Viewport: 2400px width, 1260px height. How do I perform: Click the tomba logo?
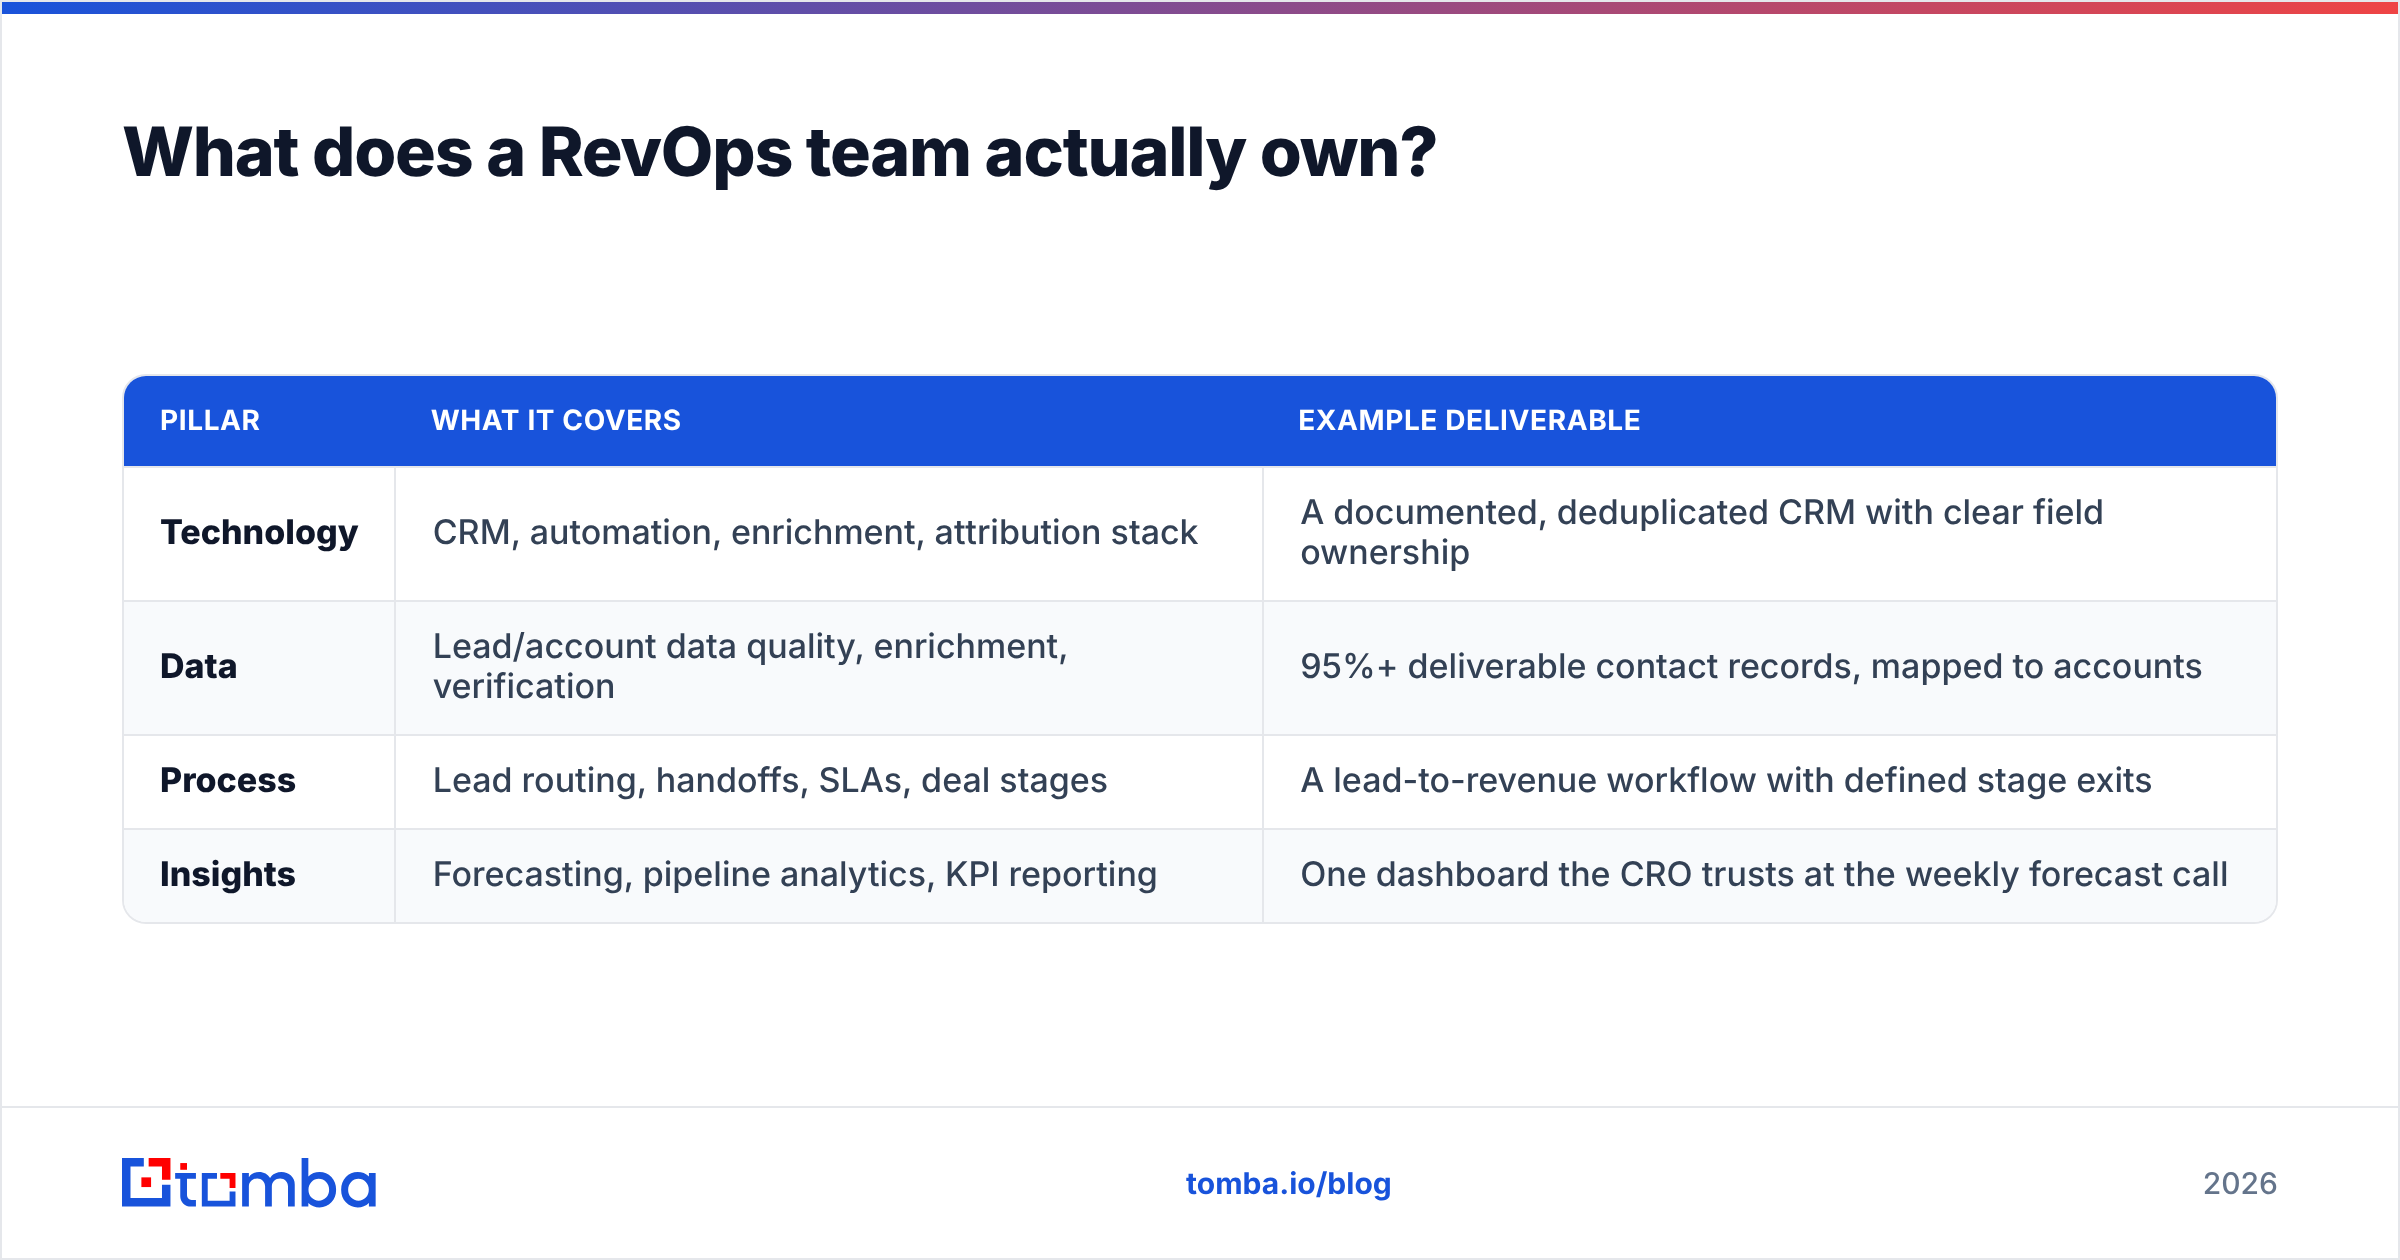pyautogui.click(x=249, y=1183)
